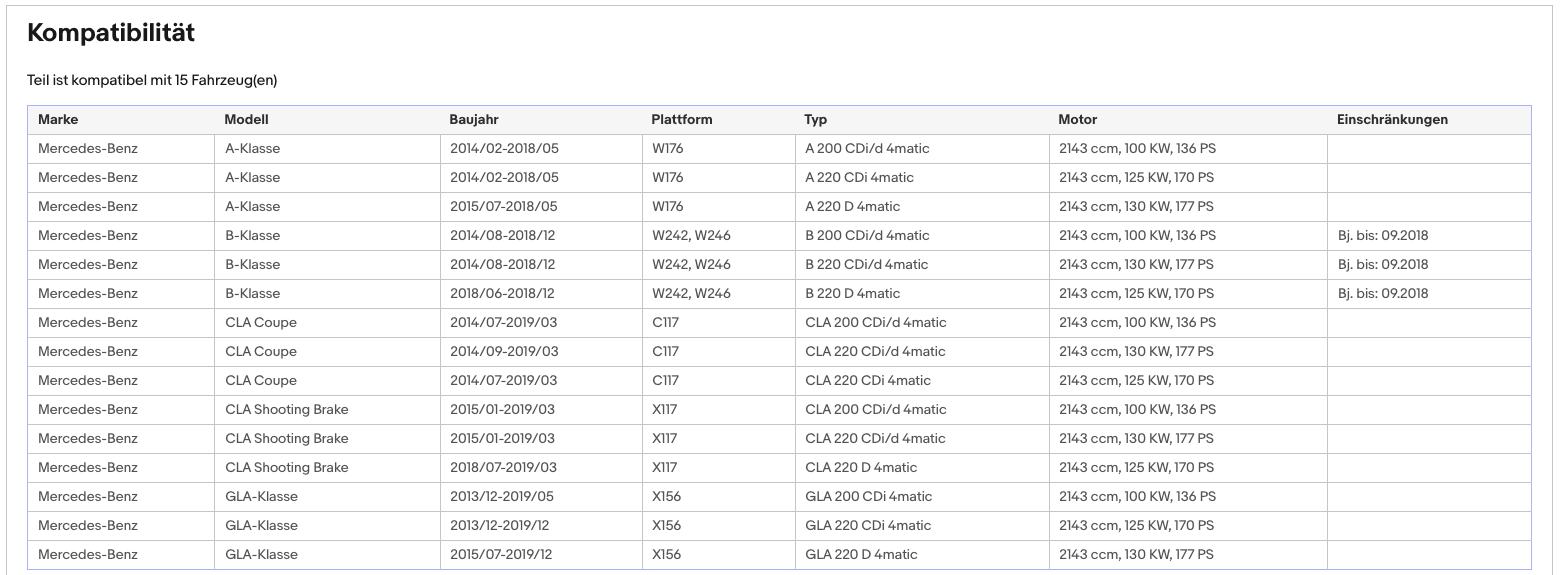This screenshot has height=575, width=1560.
Task: Click 'A-Klasse' in the A 200 CDi/d row
Action: pos(253,149)
